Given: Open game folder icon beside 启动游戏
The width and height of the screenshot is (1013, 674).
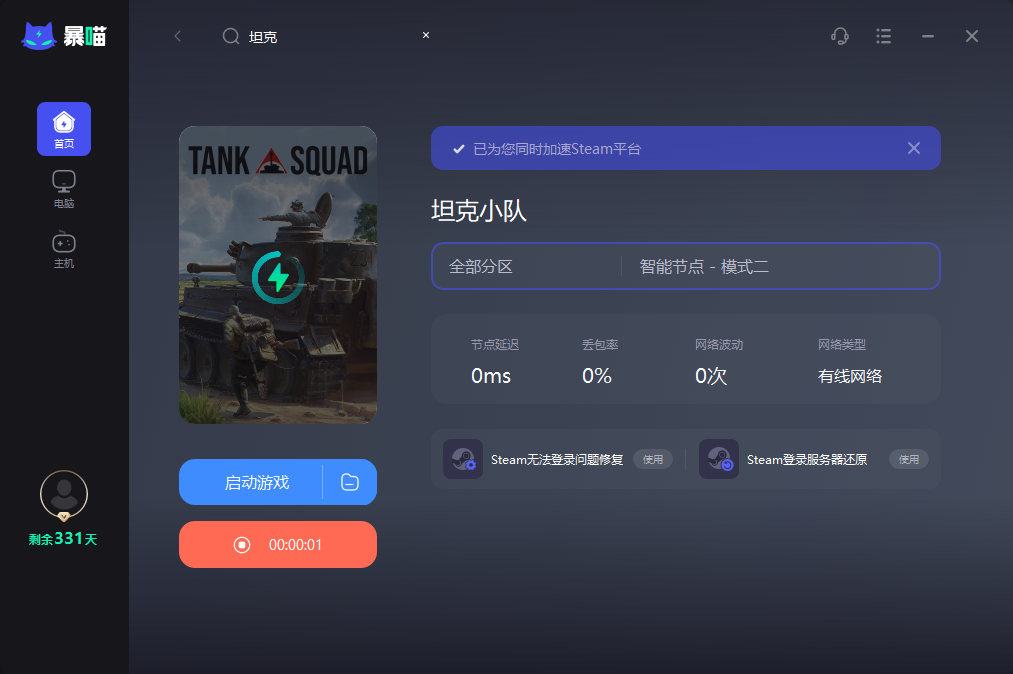Looking at the screenshot, I should coord(350,482).
